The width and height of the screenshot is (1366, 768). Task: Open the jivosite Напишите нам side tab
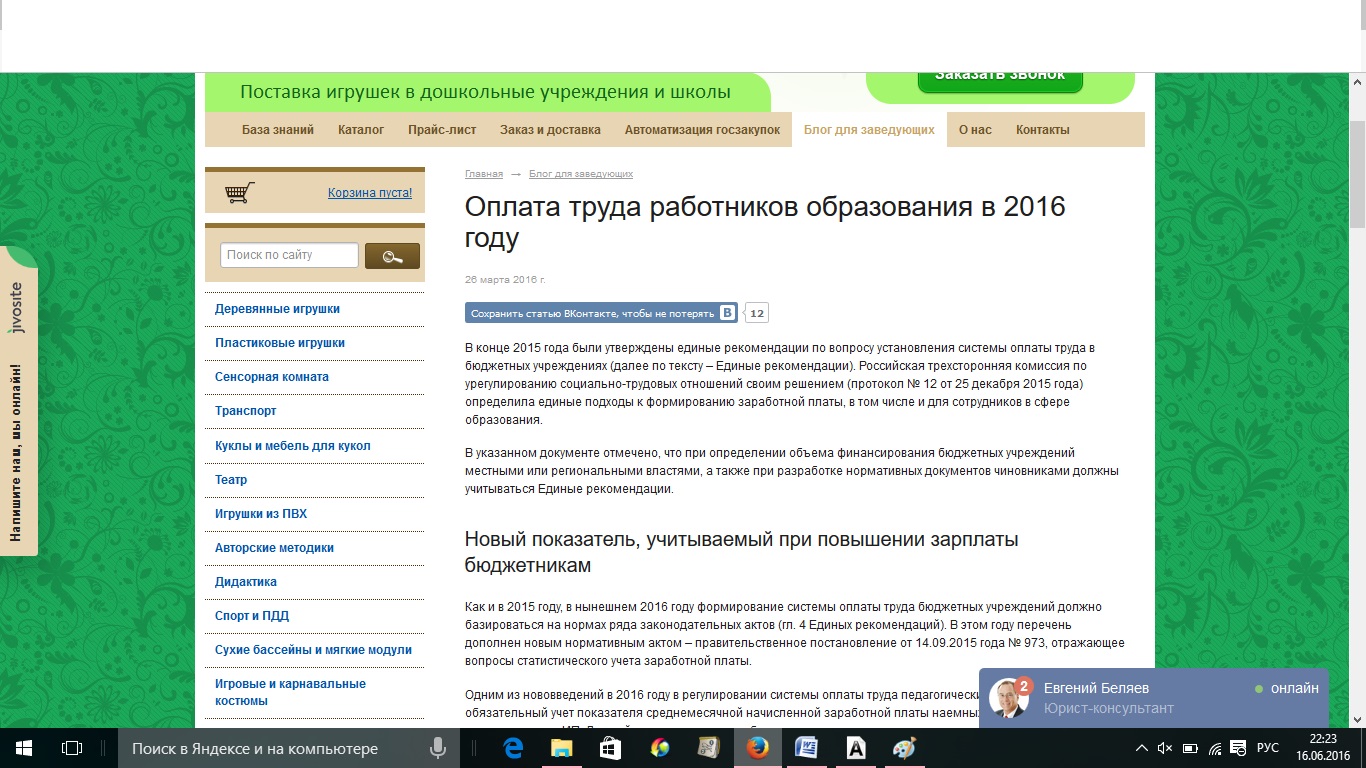click(x=18, y=400)
